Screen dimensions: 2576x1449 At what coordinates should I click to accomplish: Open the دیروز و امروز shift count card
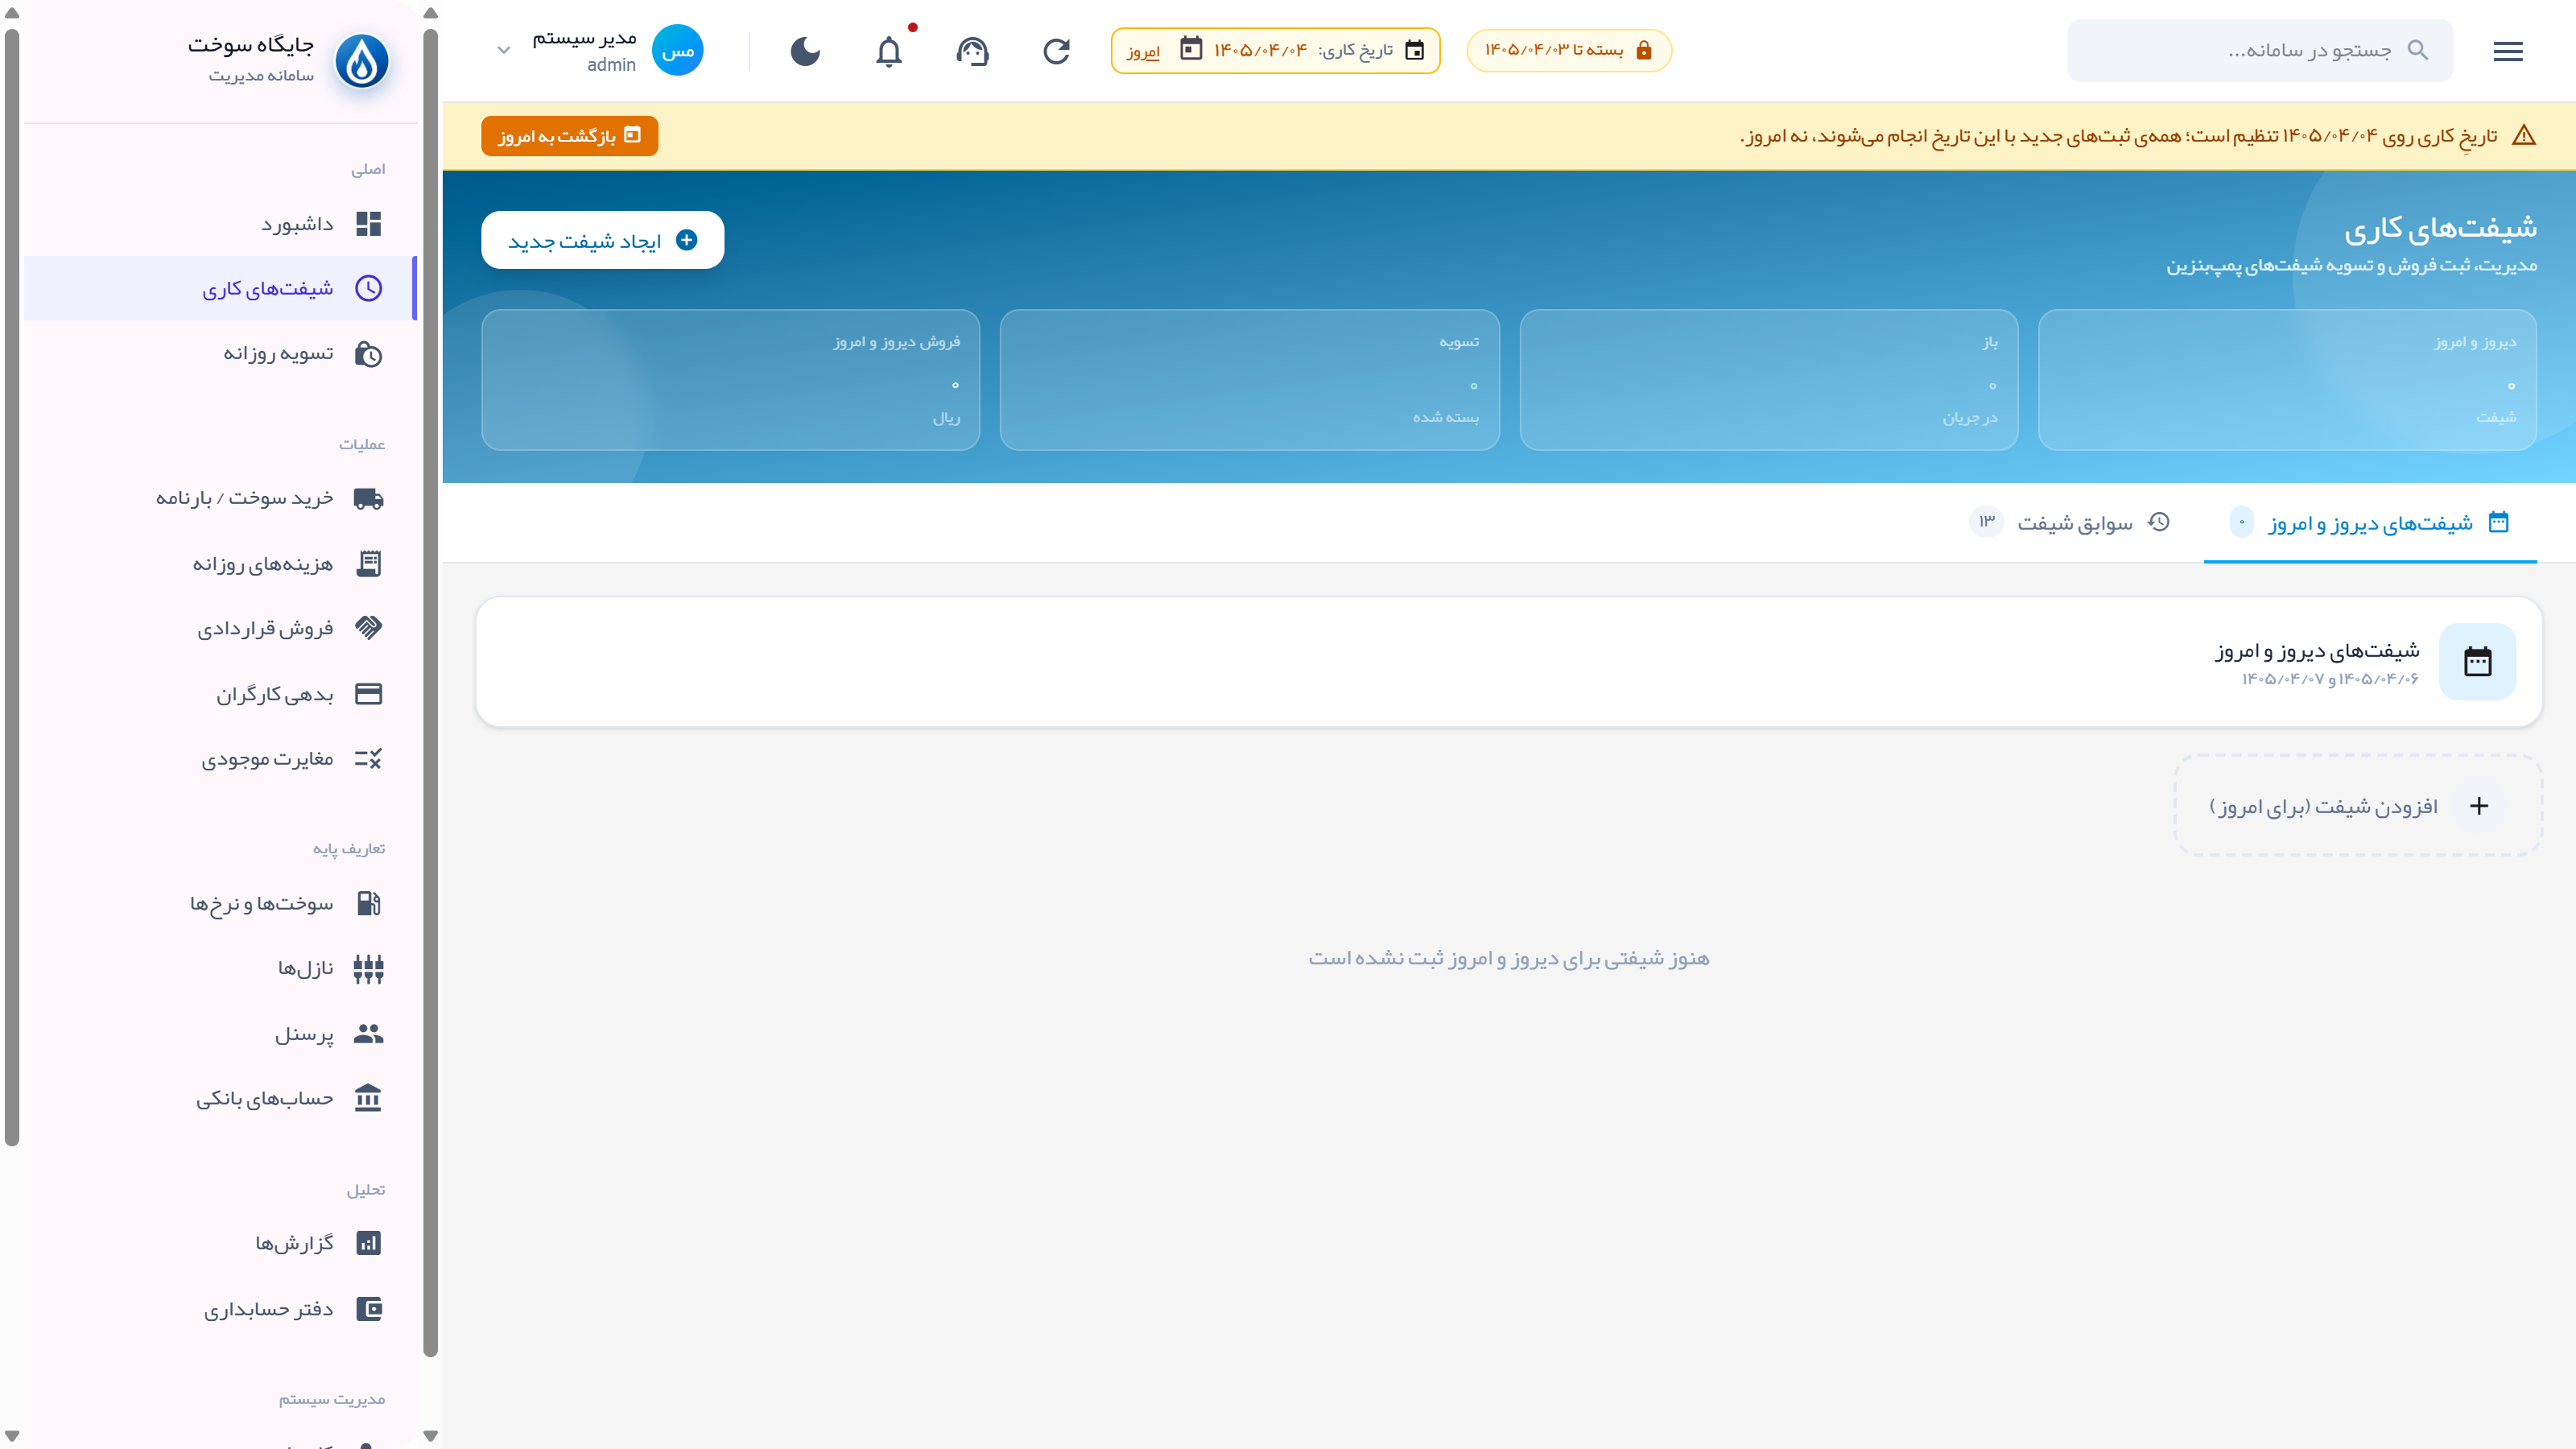point(2287,380)
